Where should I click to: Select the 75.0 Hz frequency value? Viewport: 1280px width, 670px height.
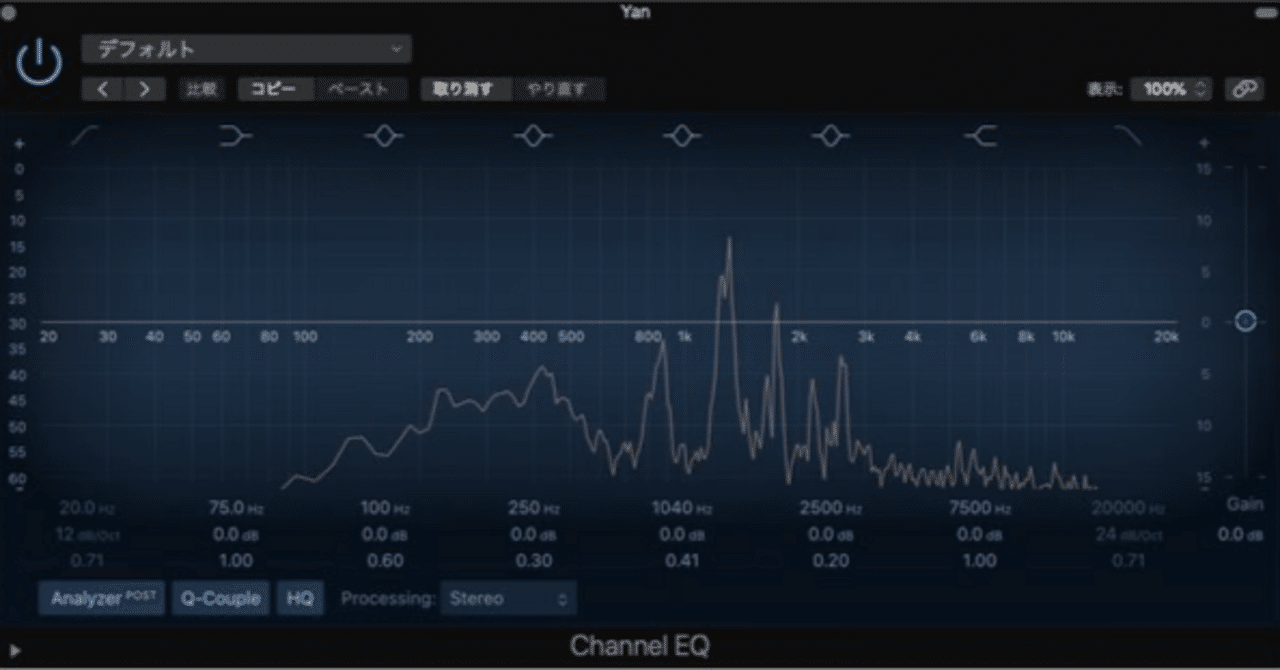click(x=235, y=508)
